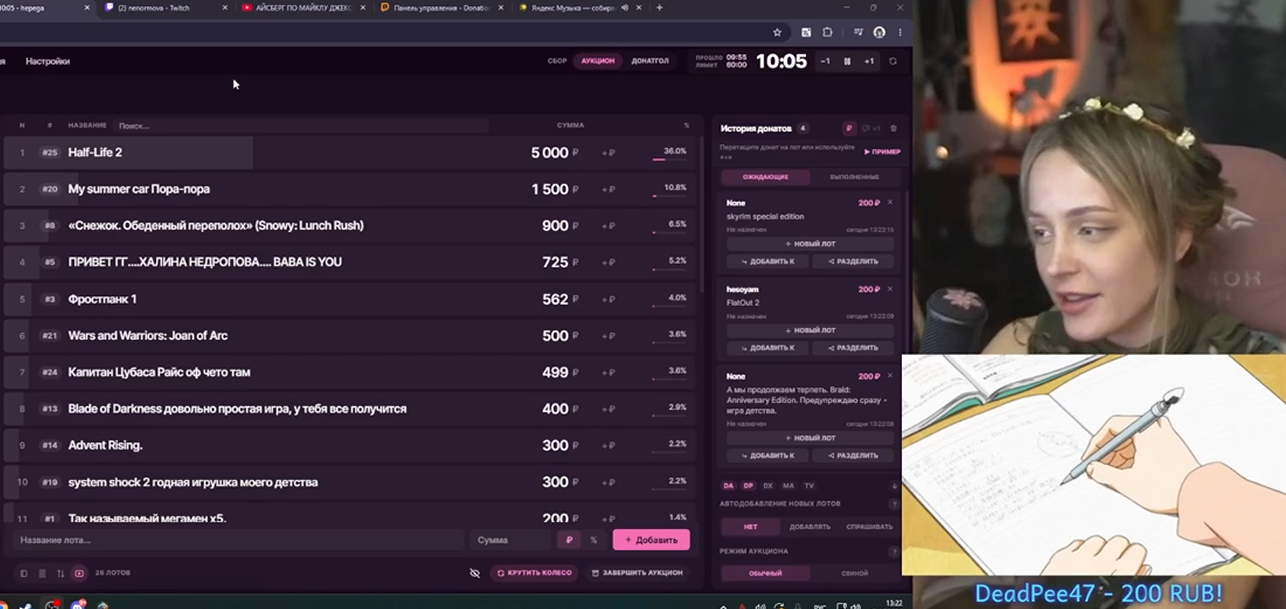The image size is (1286, 609).
Task: Click the compact rows view icon
Action: pos(42,573)
